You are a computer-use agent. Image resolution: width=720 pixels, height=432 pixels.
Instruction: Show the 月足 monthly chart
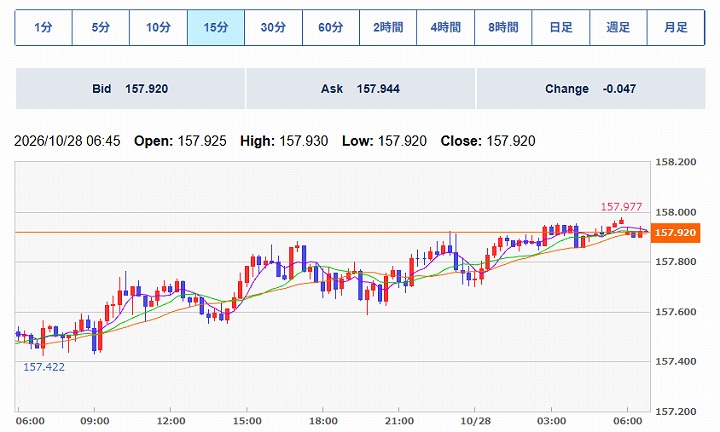pyautogui.click(x=676, y=28)
